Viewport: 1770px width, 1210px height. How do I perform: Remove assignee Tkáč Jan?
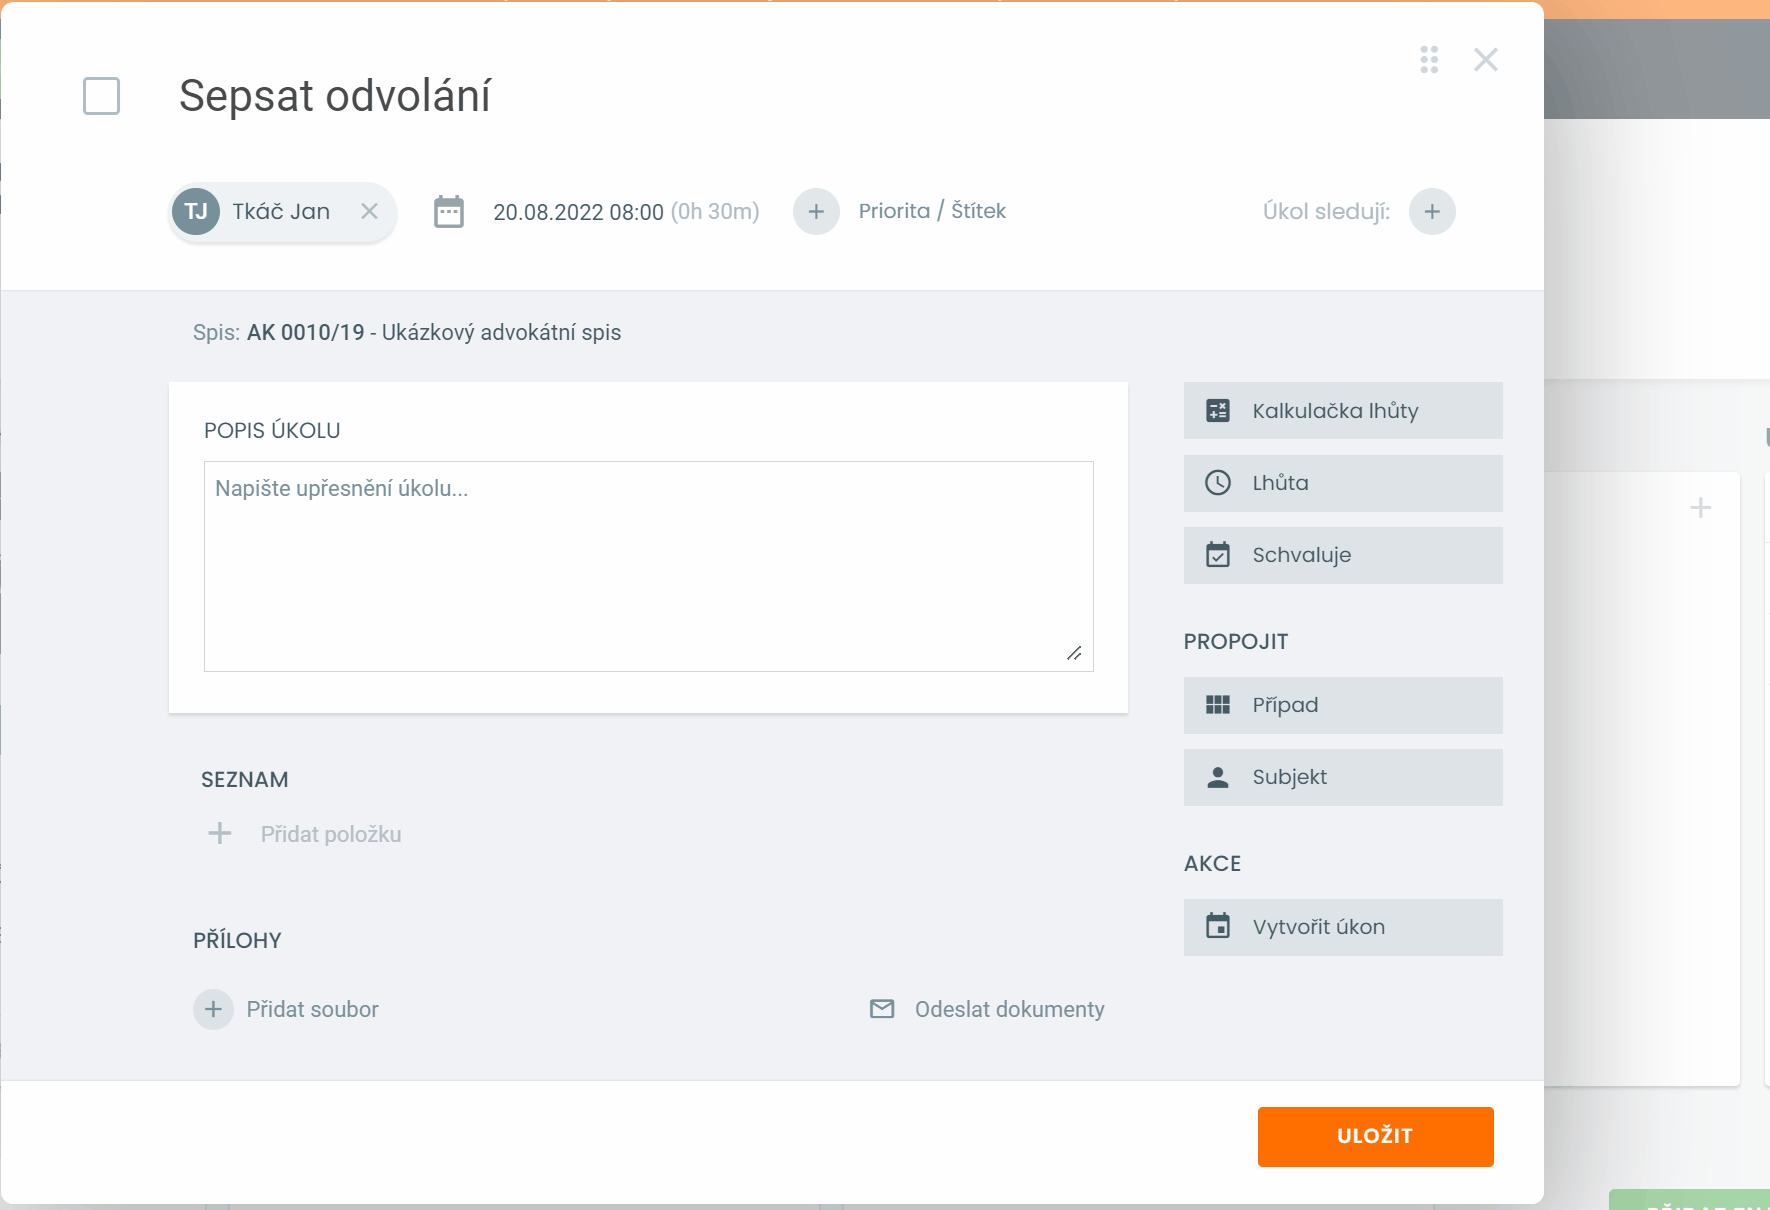(369, 211)
